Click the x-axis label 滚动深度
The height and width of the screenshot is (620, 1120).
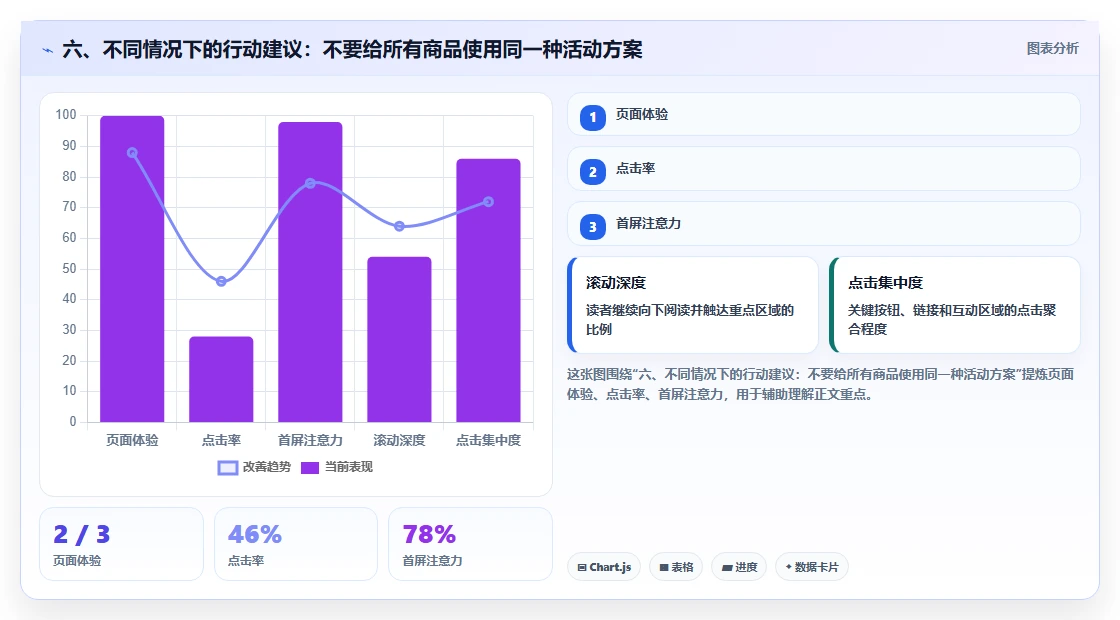[399, 441]
